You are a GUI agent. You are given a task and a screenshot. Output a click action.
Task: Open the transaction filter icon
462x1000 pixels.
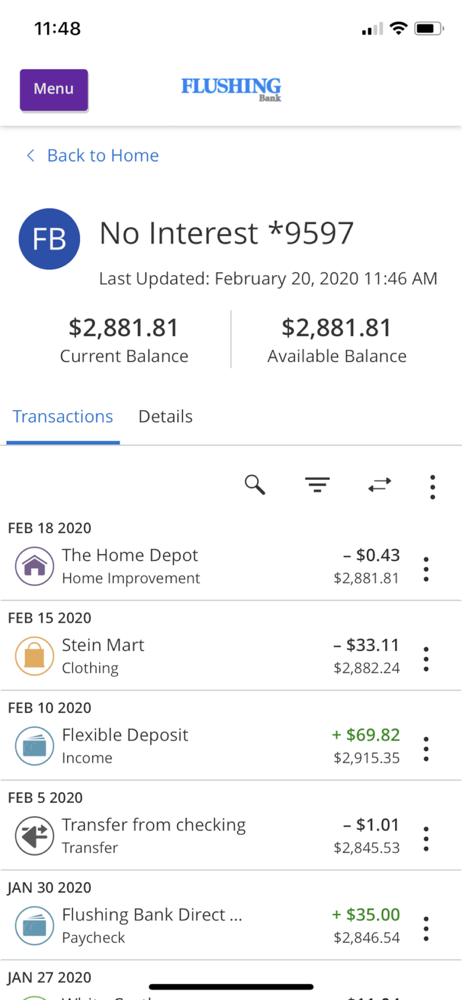(317, 486)
